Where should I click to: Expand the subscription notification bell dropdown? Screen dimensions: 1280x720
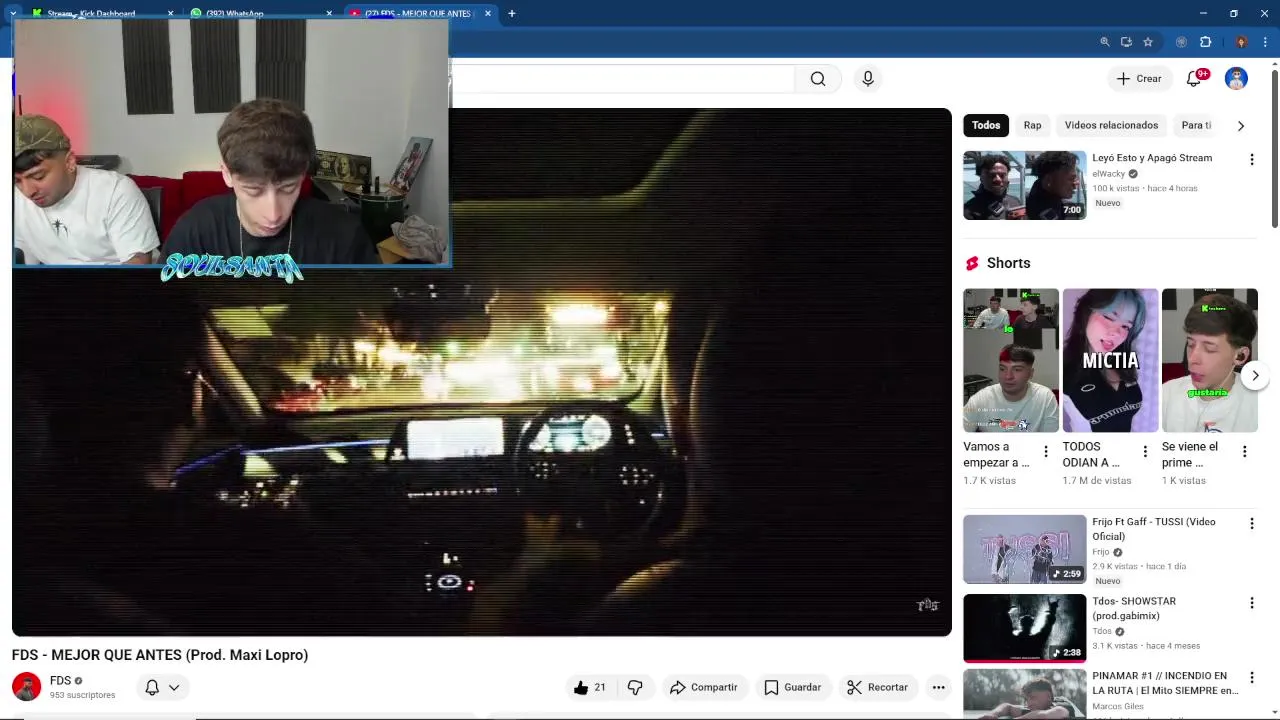point(162,687)
